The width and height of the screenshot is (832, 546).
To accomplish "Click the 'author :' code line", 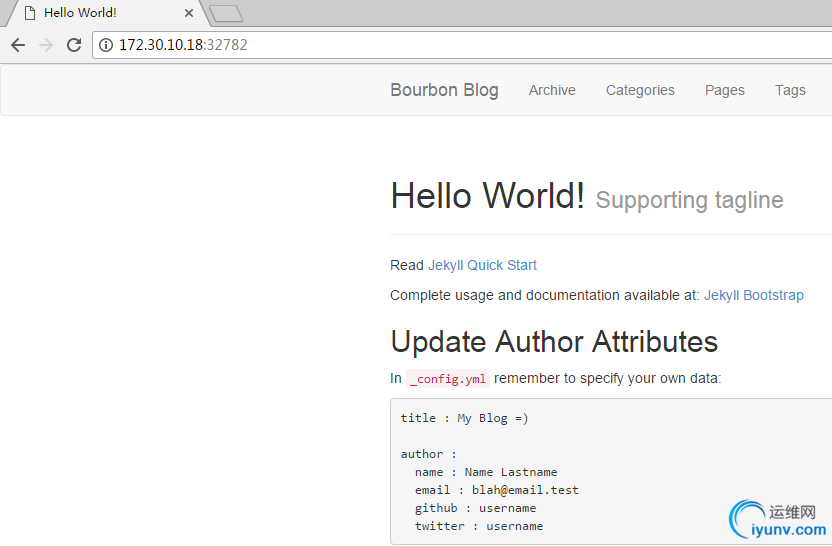I will pyautogui.click(x=428, y=454).
